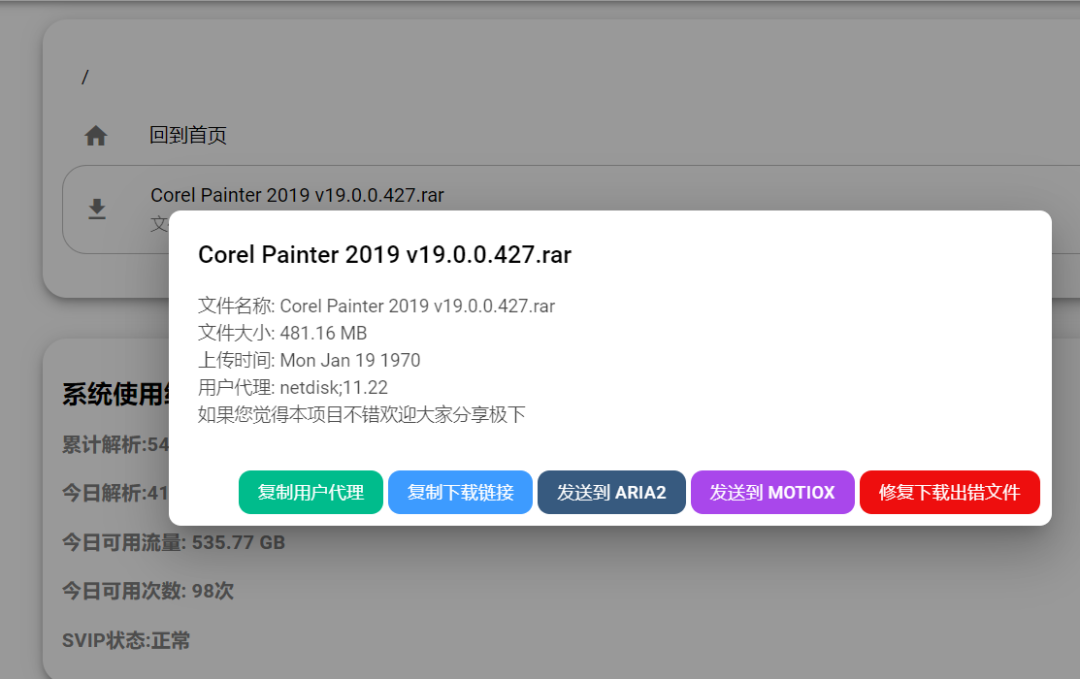Click the 累计解析 statistic line
The width and height of the screenshot is (1080, 679).
(x=115, y=445)
